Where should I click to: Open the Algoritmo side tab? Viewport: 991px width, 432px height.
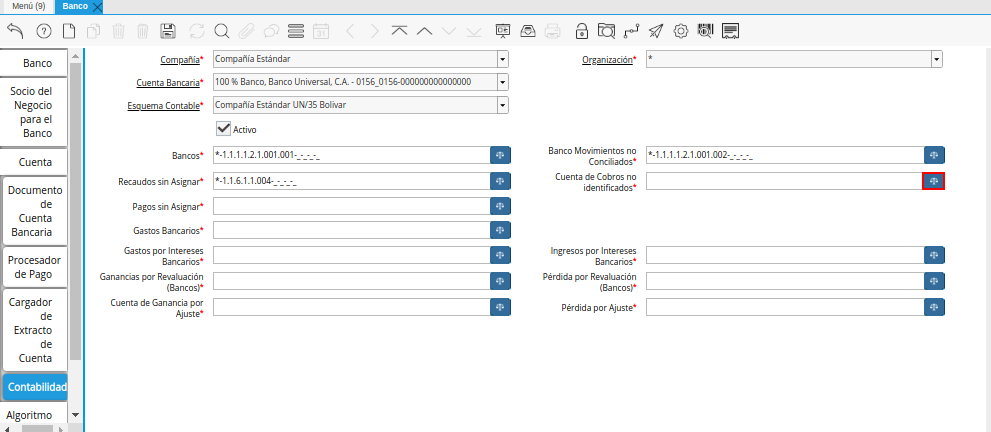point(35,415)
